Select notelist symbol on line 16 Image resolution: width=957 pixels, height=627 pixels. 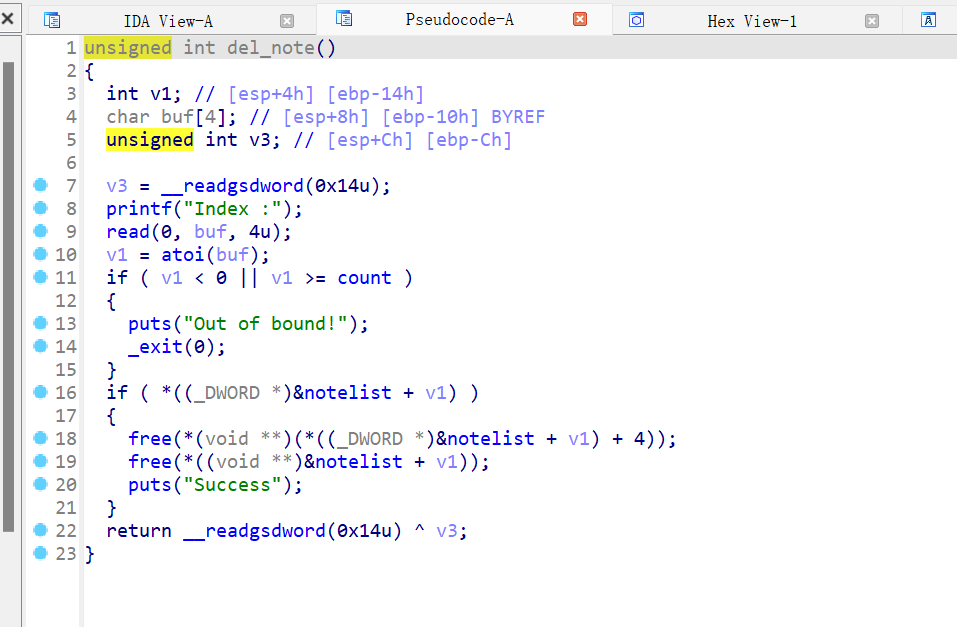pos(348,393)
